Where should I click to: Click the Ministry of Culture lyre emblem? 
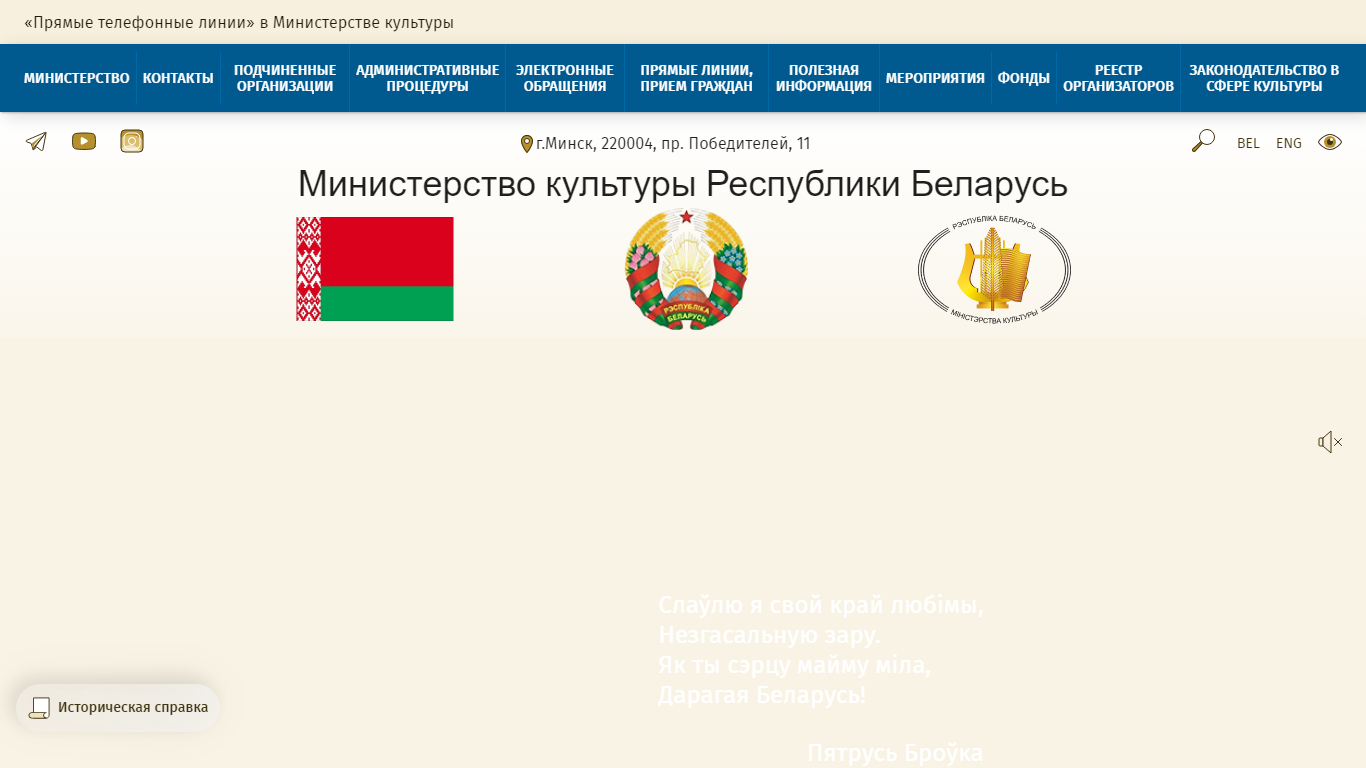pyautogui.click(x=994, y=269)
